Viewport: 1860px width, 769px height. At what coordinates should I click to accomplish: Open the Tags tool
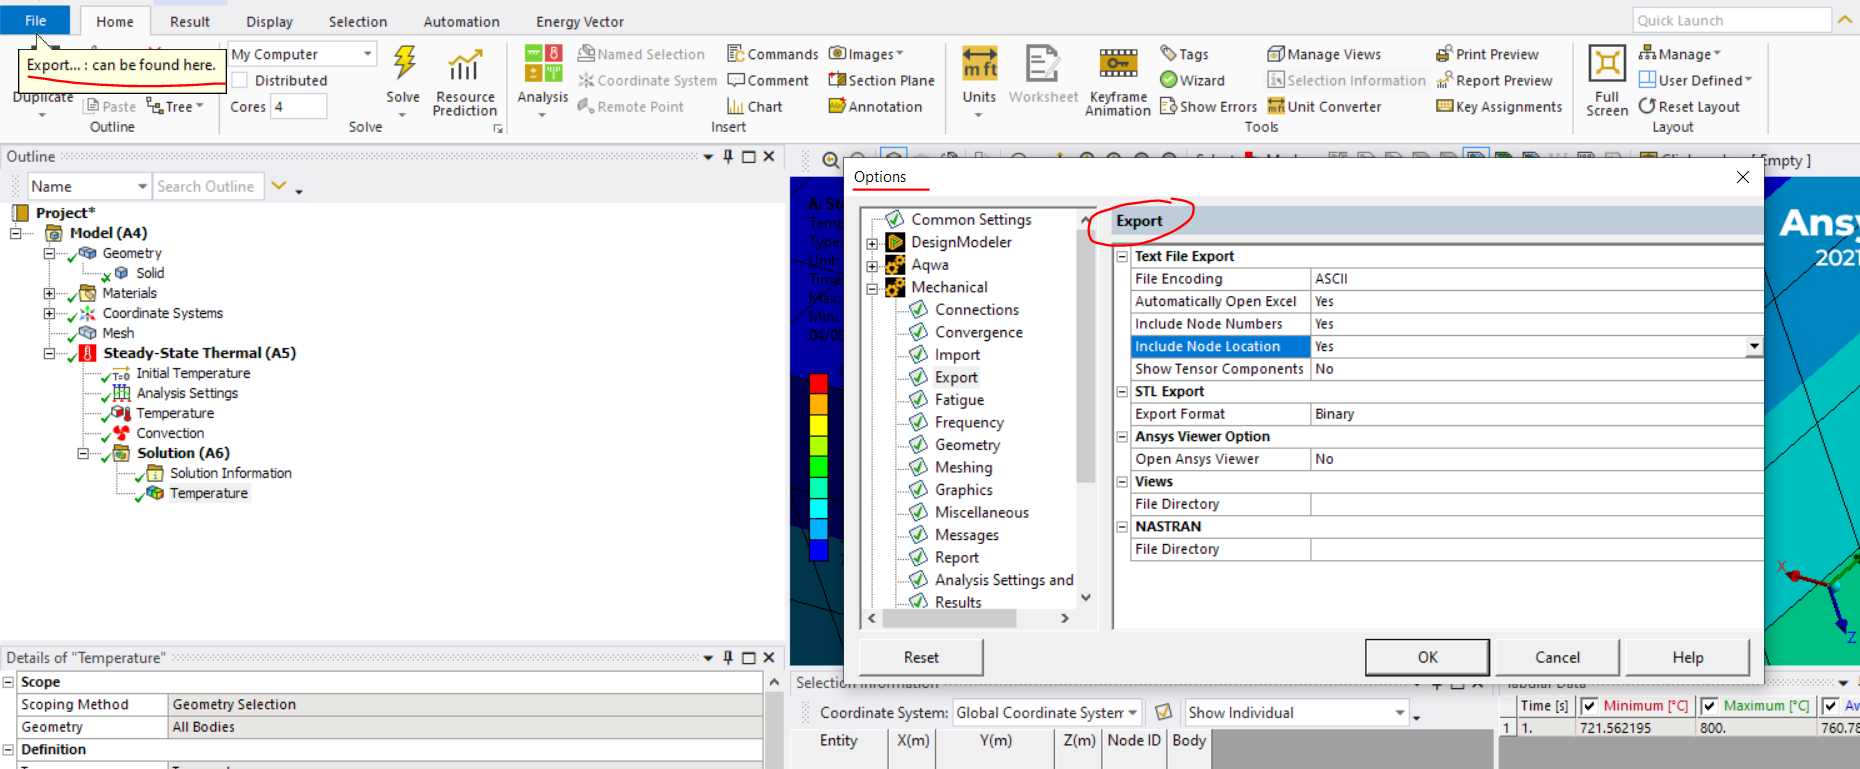pyautogui.click(x=1184, y=54)
